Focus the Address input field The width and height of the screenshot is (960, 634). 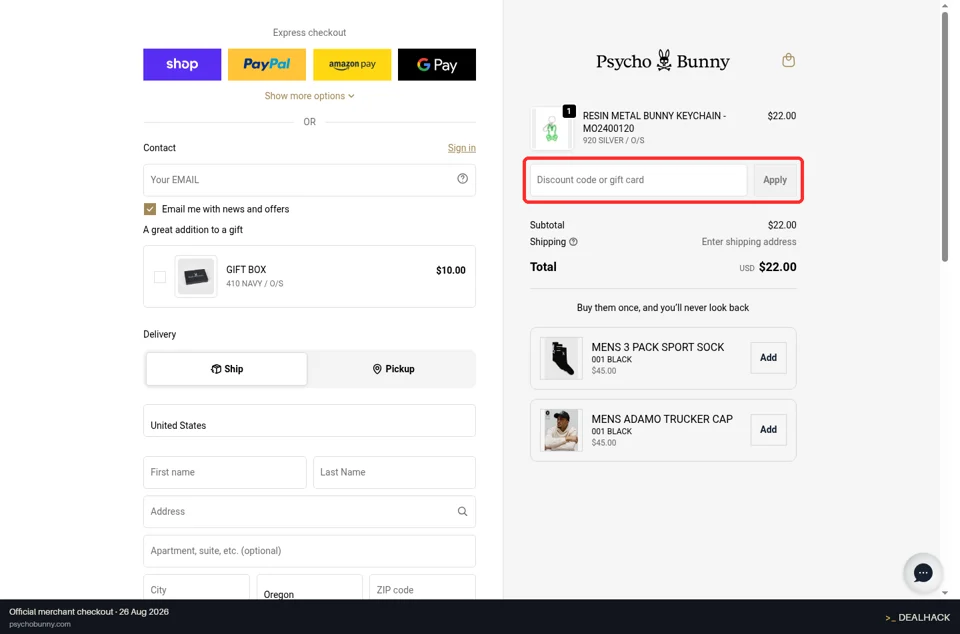click(309, 512)
